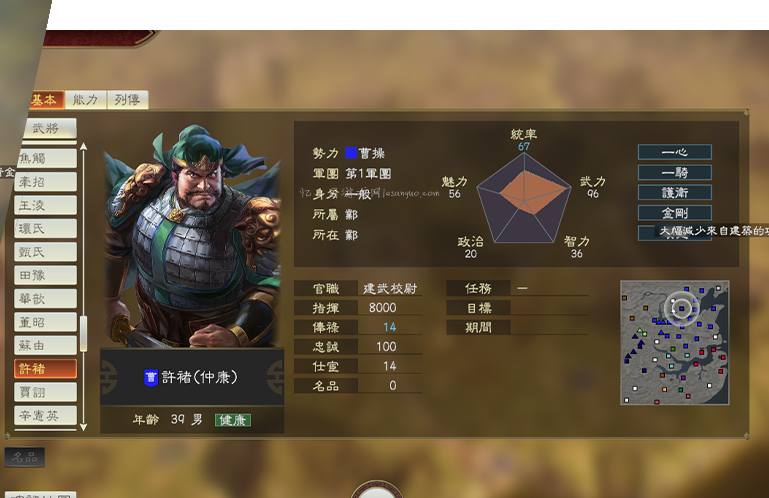Click the list scroll down arrow
This screenshot has height=498, width=769.
click(x=84, y=427)
